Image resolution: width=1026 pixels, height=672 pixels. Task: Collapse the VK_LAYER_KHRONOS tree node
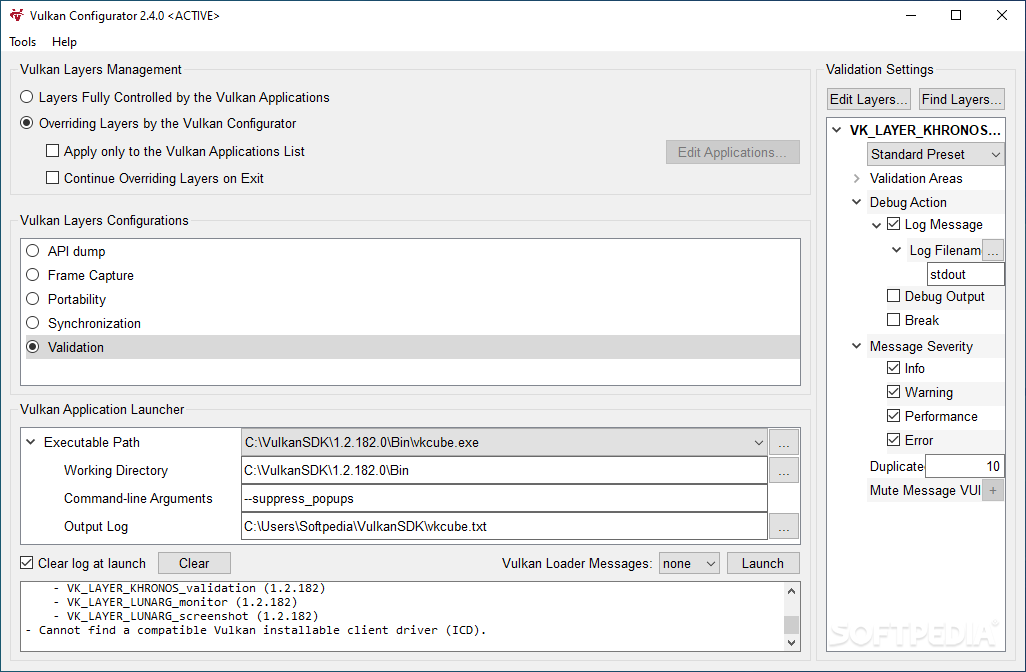[x=836, y=130]
